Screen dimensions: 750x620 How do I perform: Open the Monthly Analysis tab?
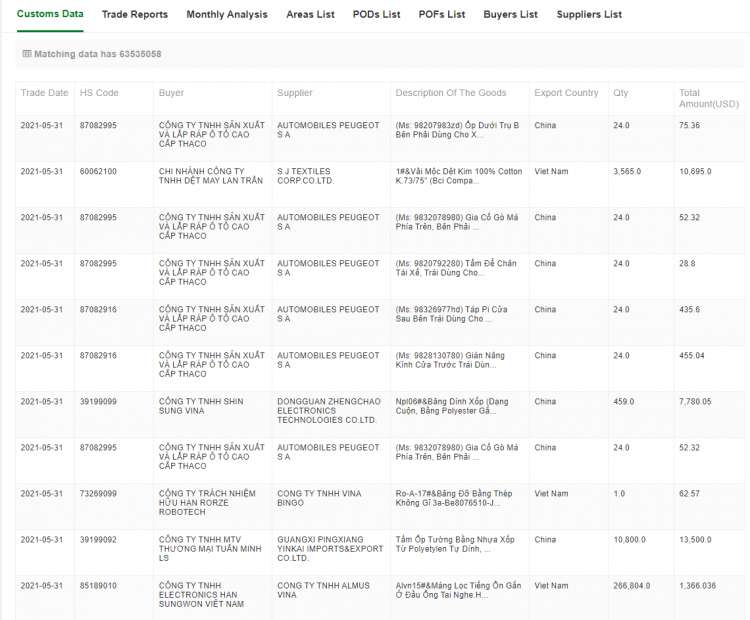[x=227, y=14]
